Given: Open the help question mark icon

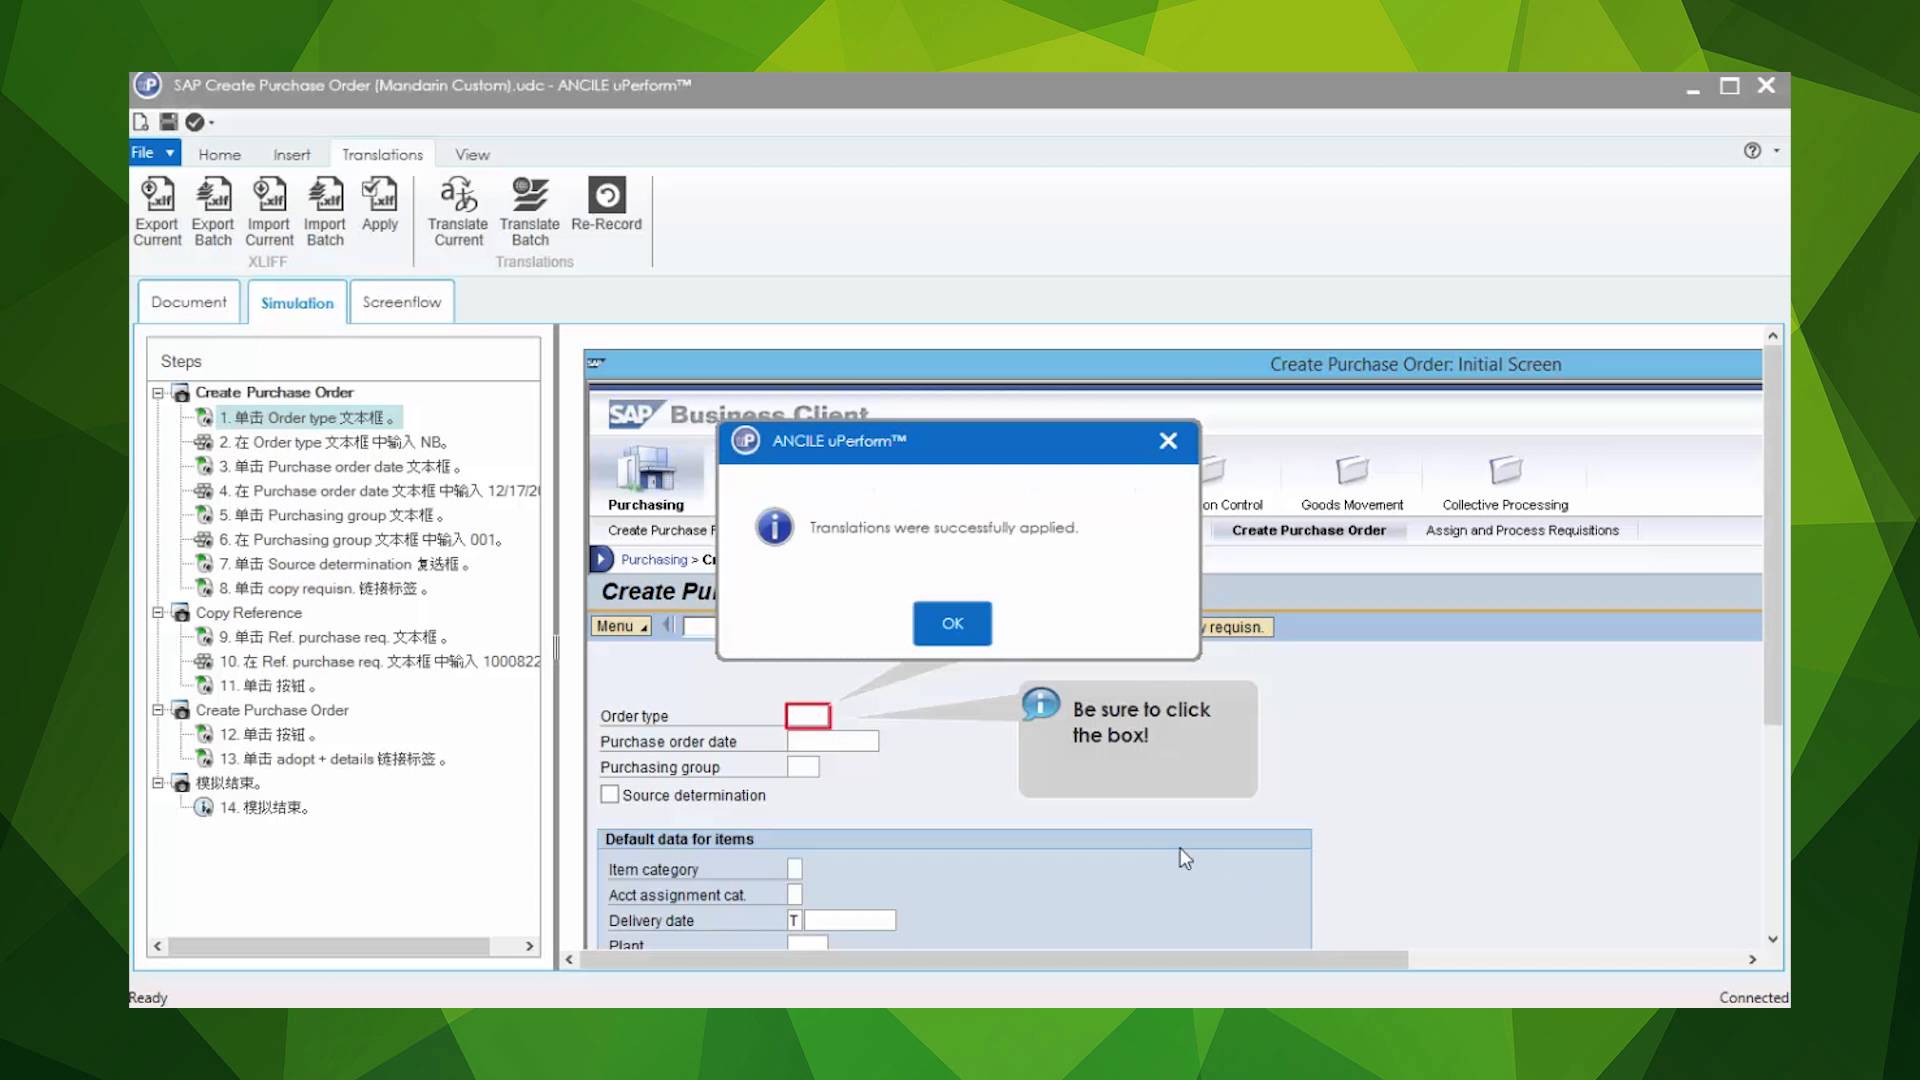Looking at the screenshot, I should click(x=1752, y=150).
